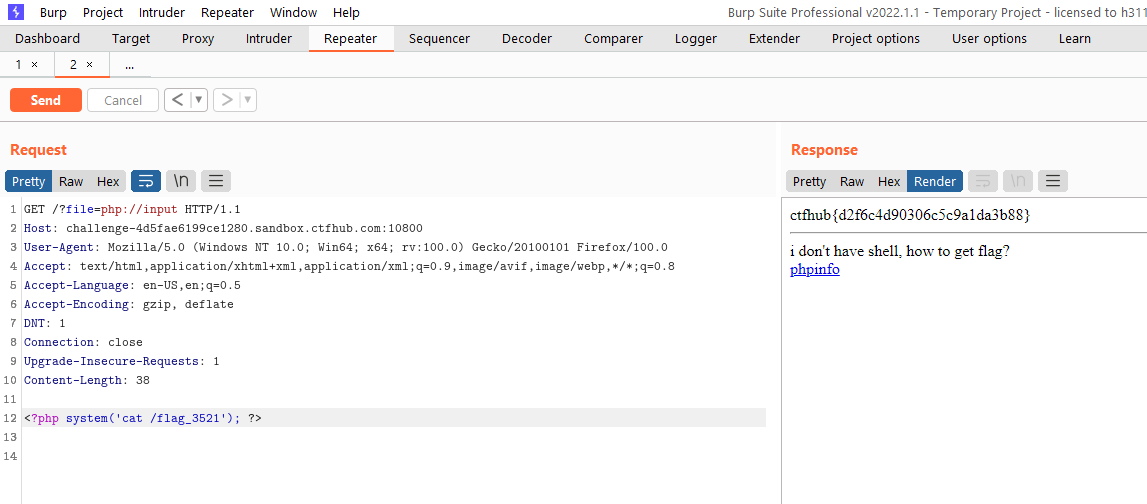The height and width of the screenshot is (504, 1147).
Task: Toggle \n display in the Response panel
Action: point(1018,181)
